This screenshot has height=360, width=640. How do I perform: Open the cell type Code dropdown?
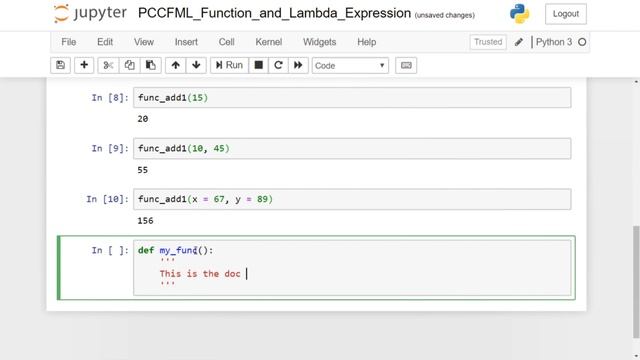[x=350, y=65]
